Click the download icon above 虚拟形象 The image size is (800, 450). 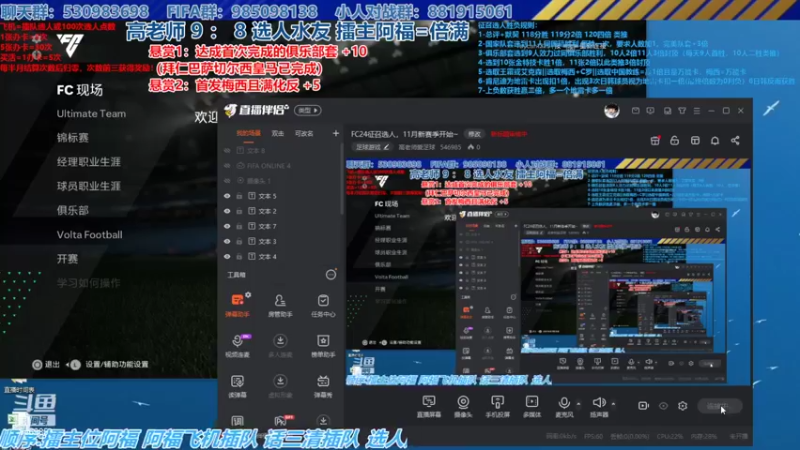pyautogui.click(x=280, y=381)
